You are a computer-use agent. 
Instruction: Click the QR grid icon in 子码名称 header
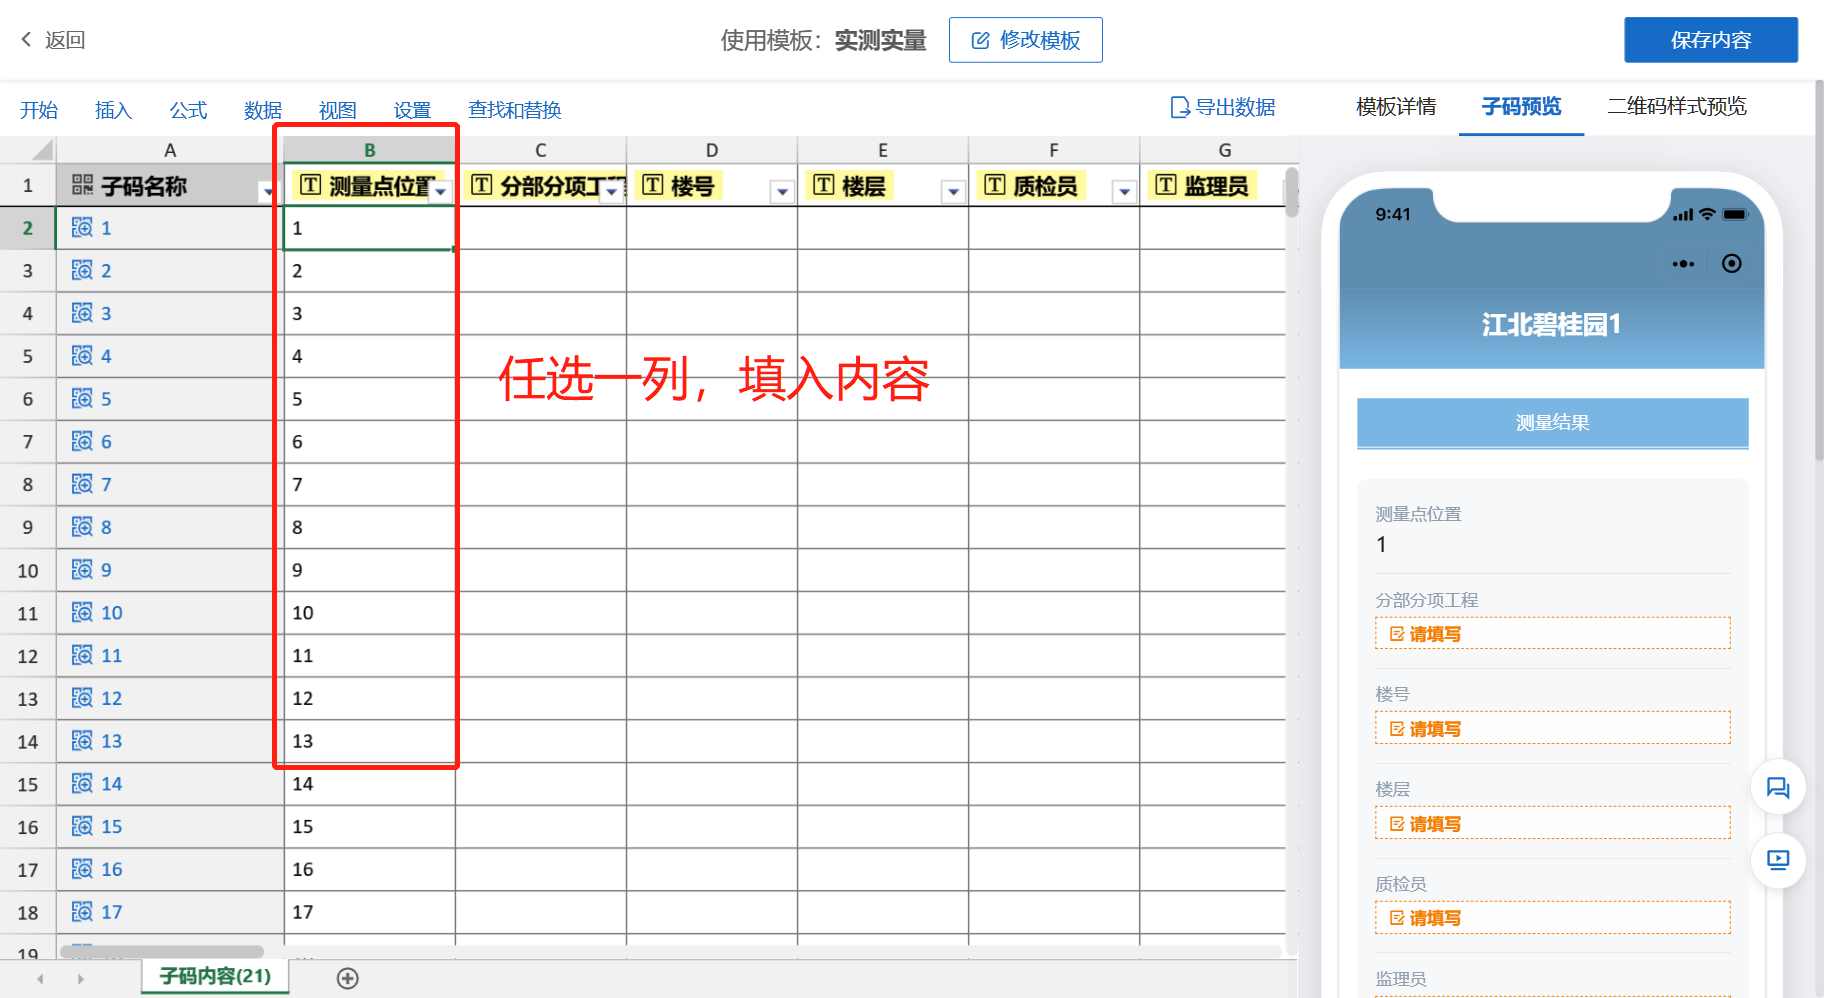point(82,185)
